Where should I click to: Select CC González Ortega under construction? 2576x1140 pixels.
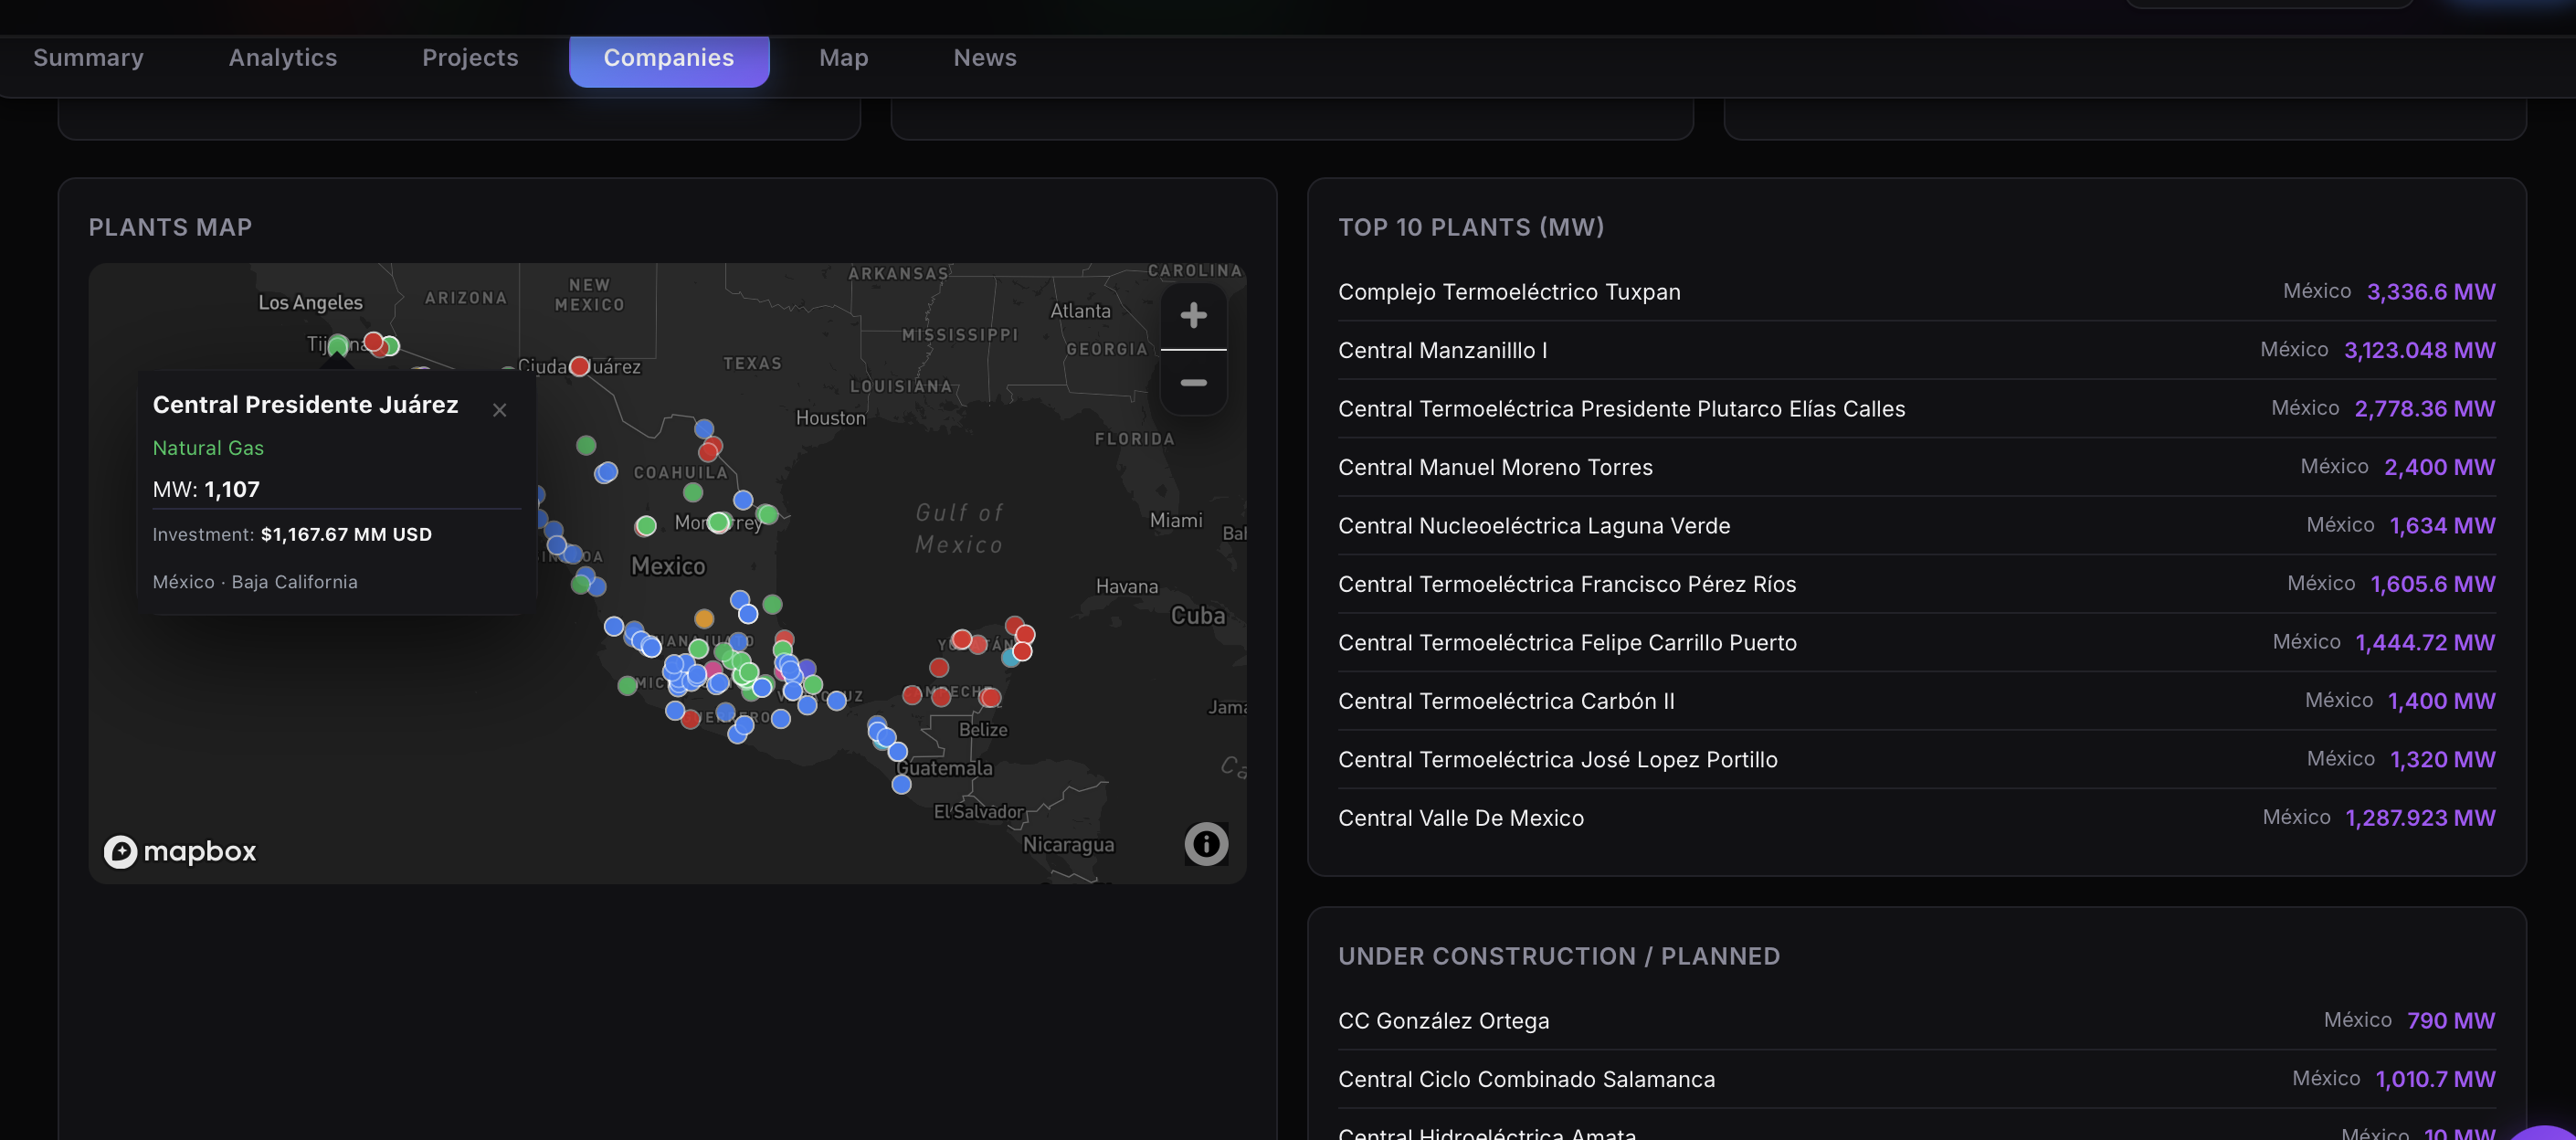(1444, 1020)
